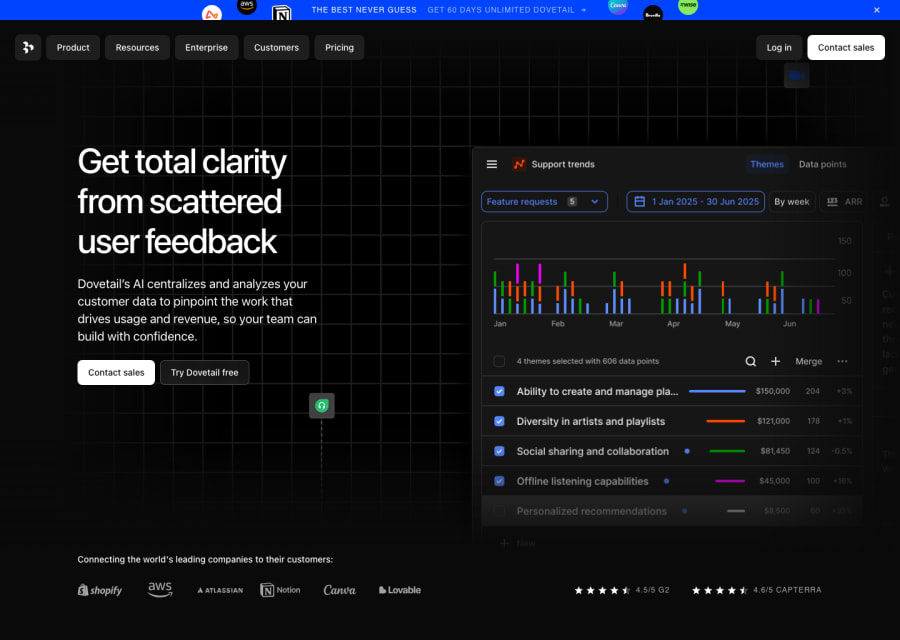The height and width of the screenshot is (640, 900).
Task: Toggle the 4 themes selected master checkbox
Action: (x=499, y=361)
